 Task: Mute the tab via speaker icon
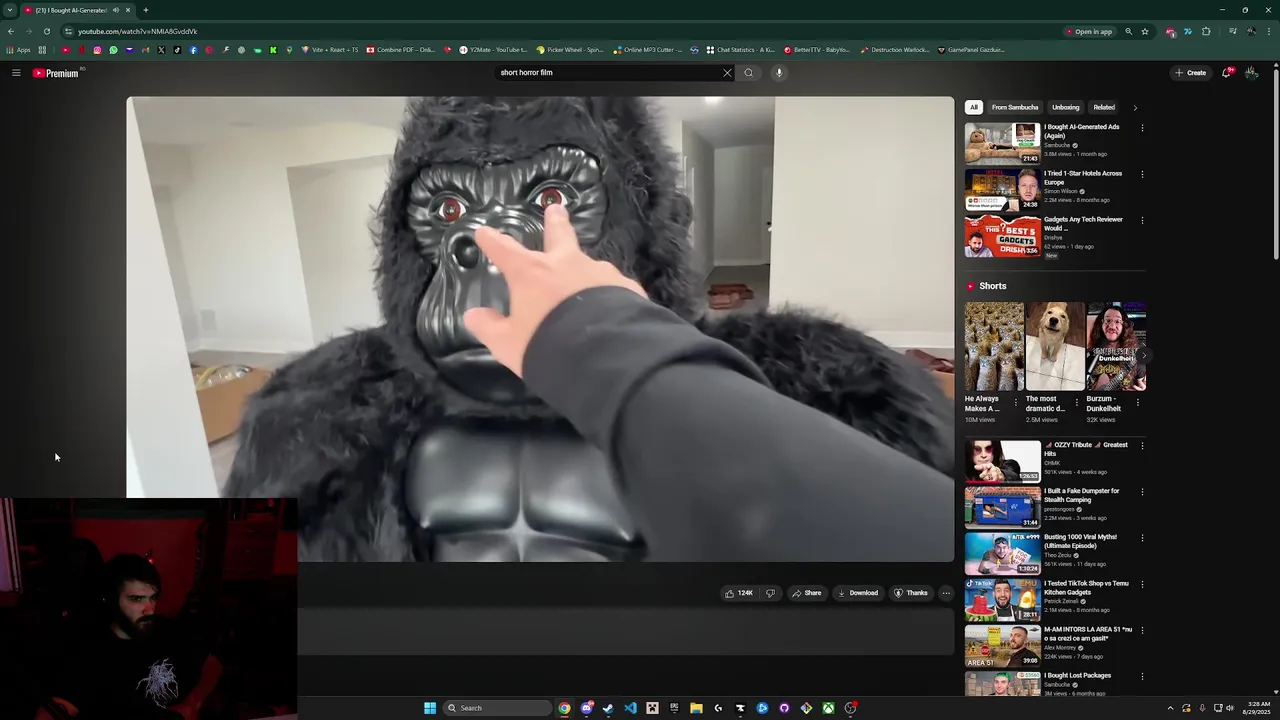(116, 10)
